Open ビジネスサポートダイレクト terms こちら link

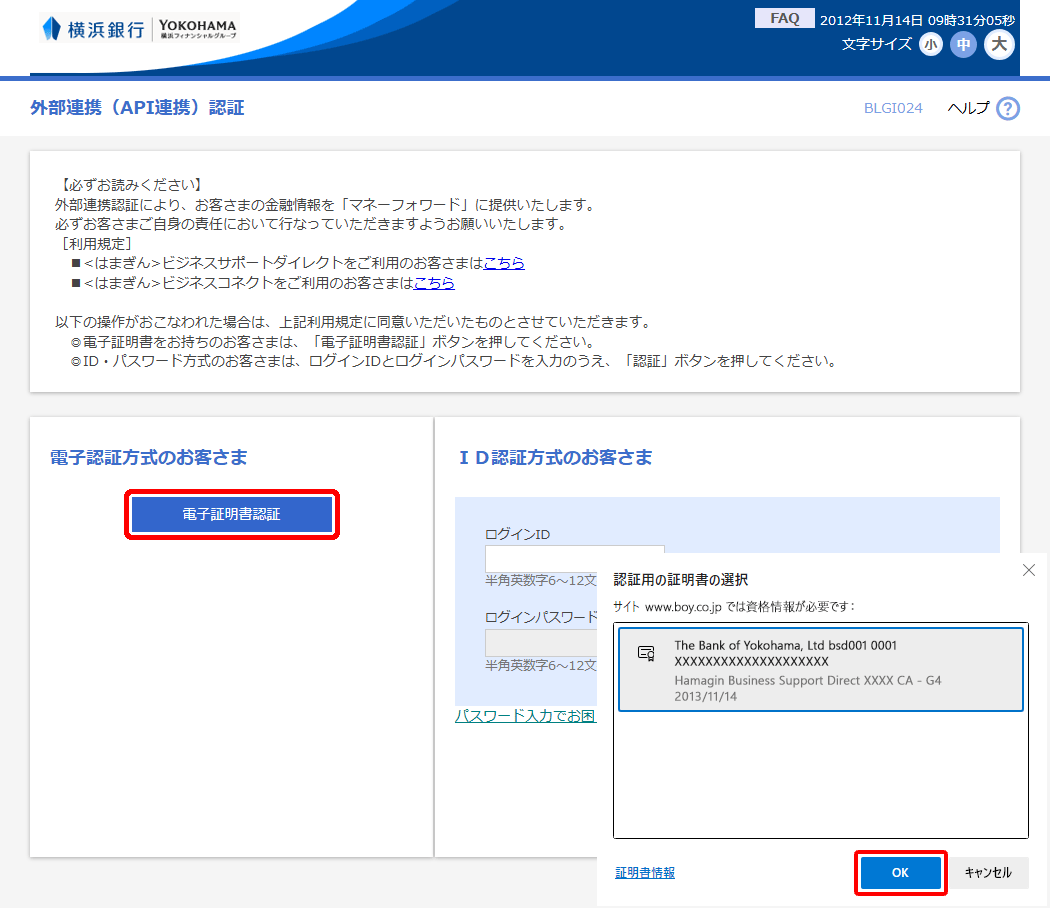[504, 263]
